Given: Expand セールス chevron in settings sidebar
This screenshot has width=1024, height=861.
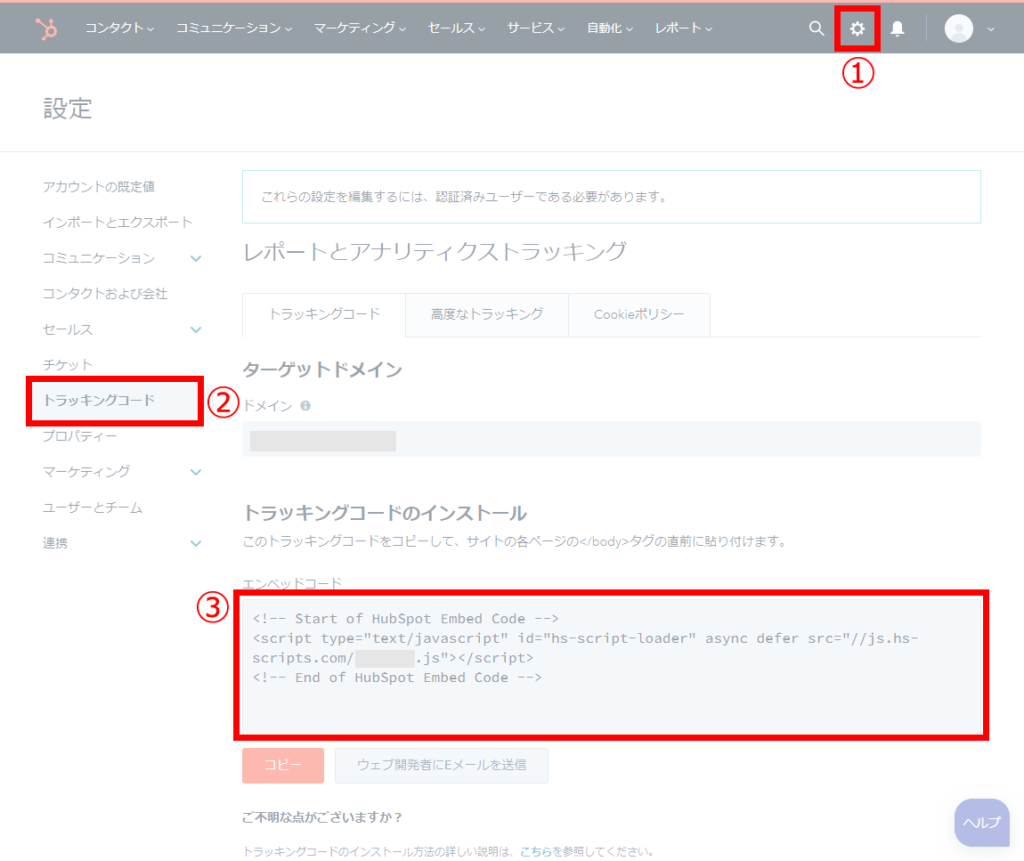Looking at the screenshot, I should coord(195,330).
